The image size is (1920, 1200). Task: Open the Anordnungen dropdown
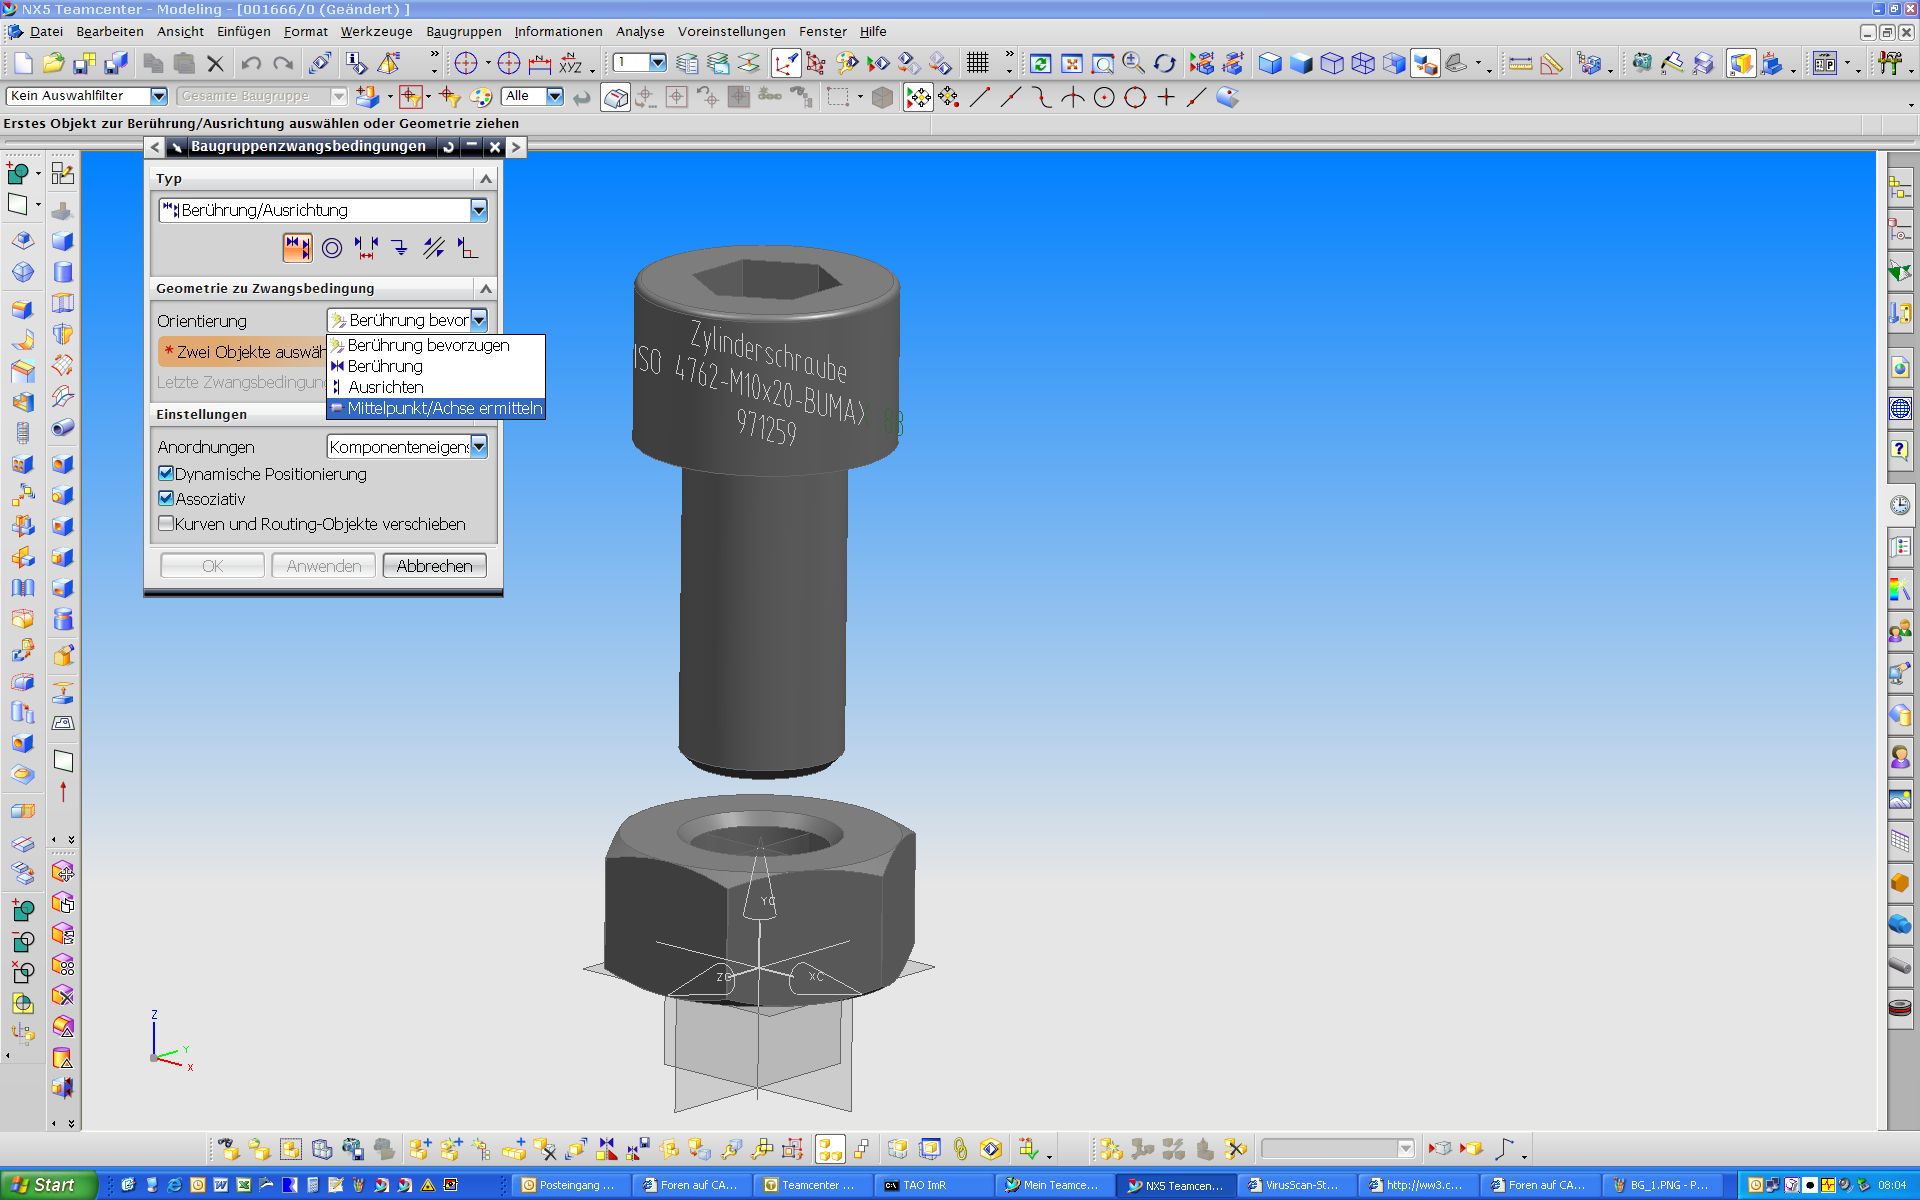point(479,447)
